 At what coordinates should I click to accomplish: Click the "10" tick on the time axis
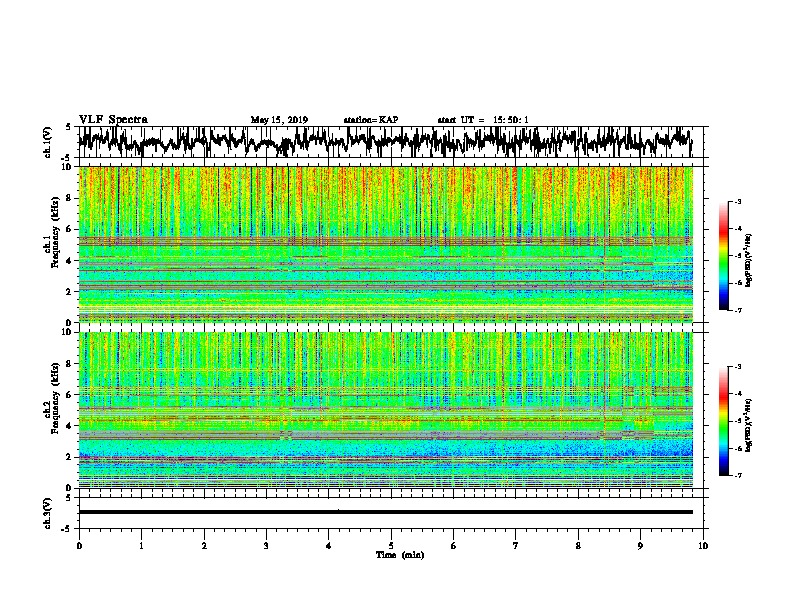703,546
